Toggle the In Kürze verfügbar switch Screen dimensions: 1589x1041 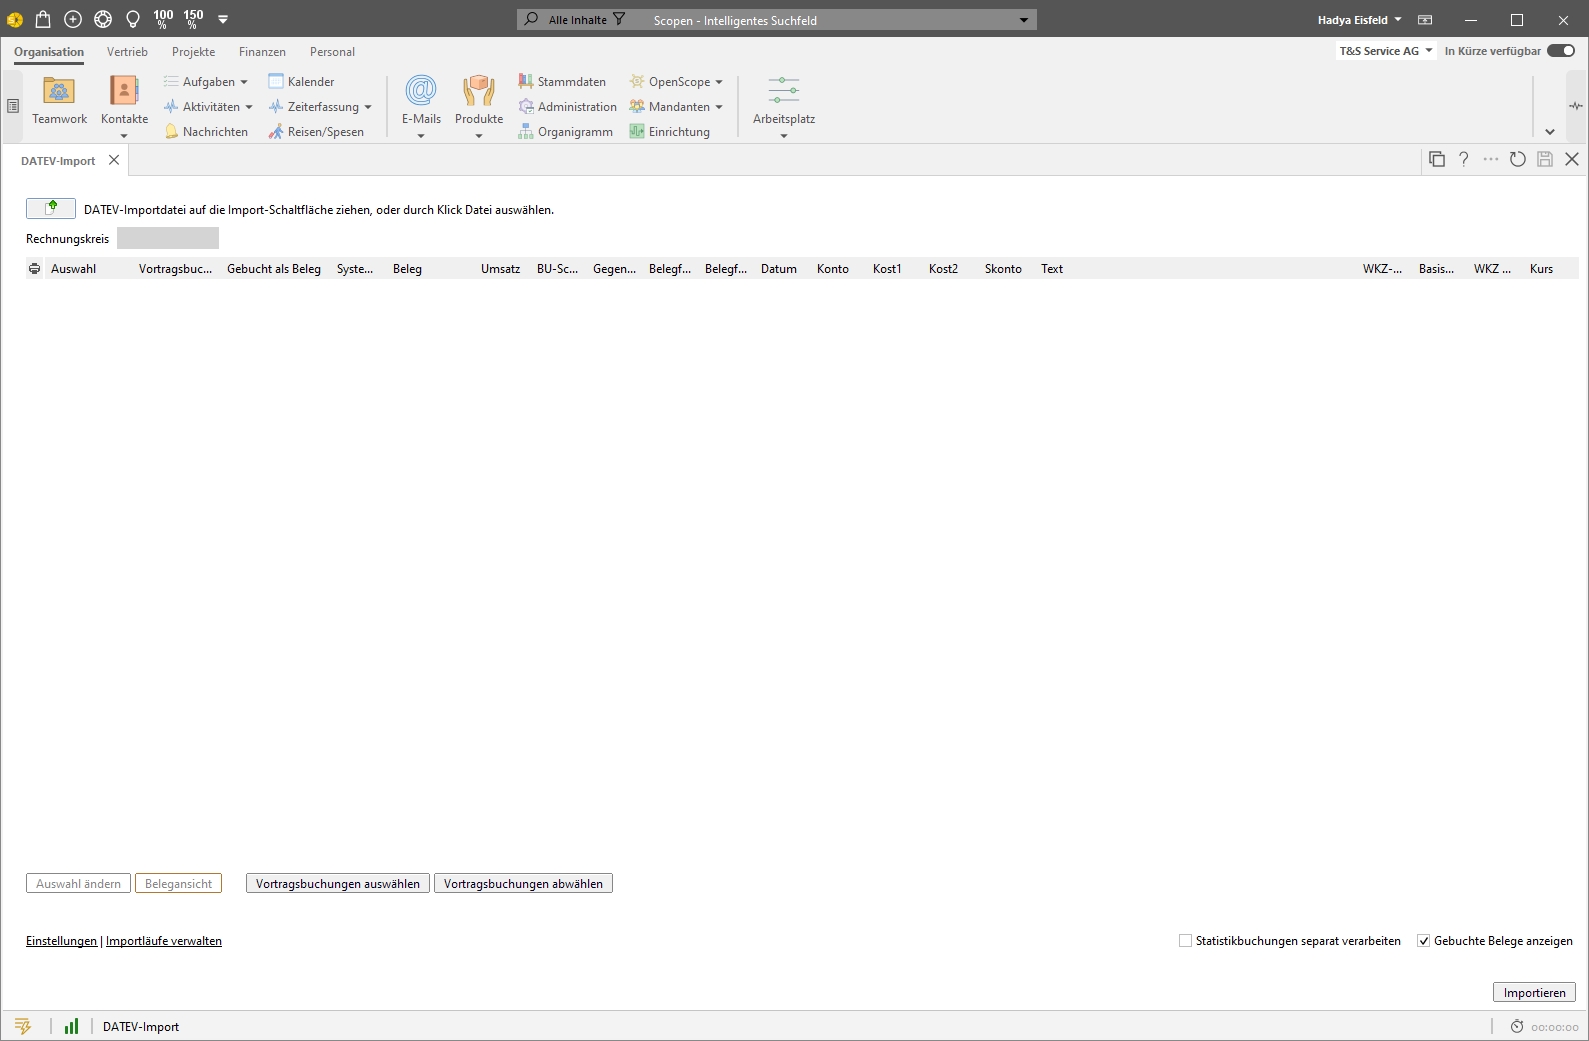(1561, 51)
